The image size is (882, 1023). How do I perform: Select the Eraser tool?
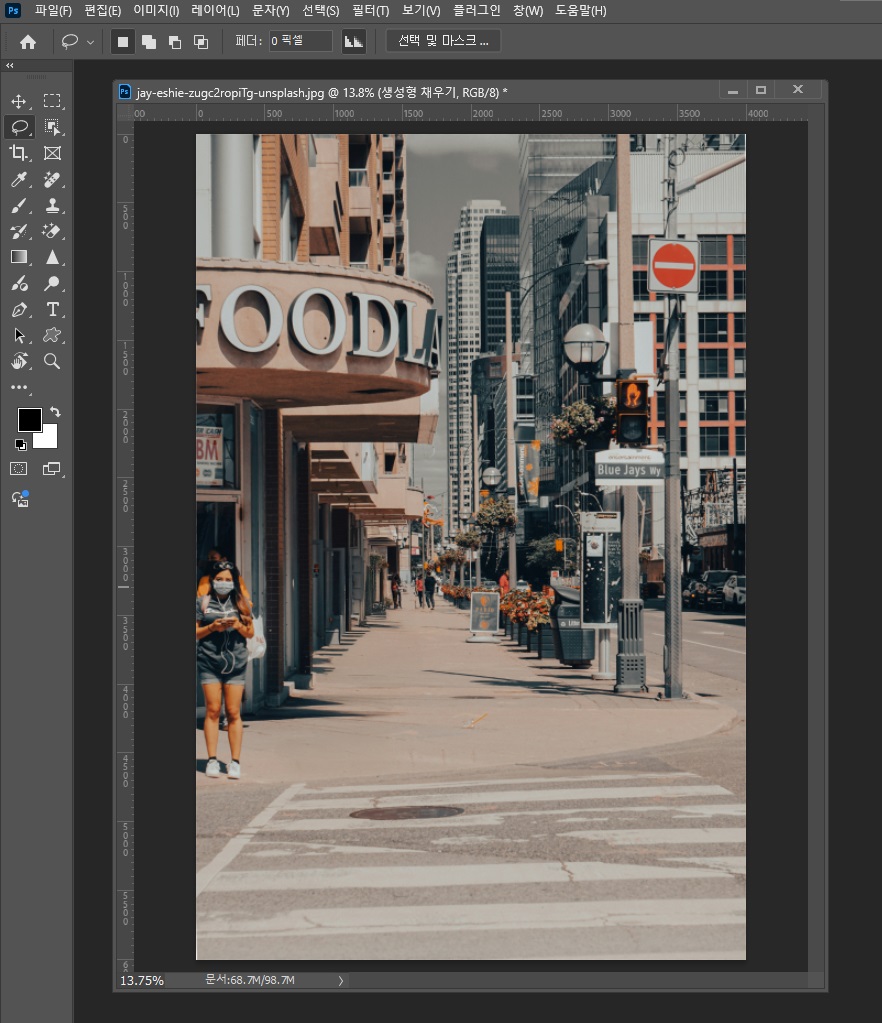[52, 231]
